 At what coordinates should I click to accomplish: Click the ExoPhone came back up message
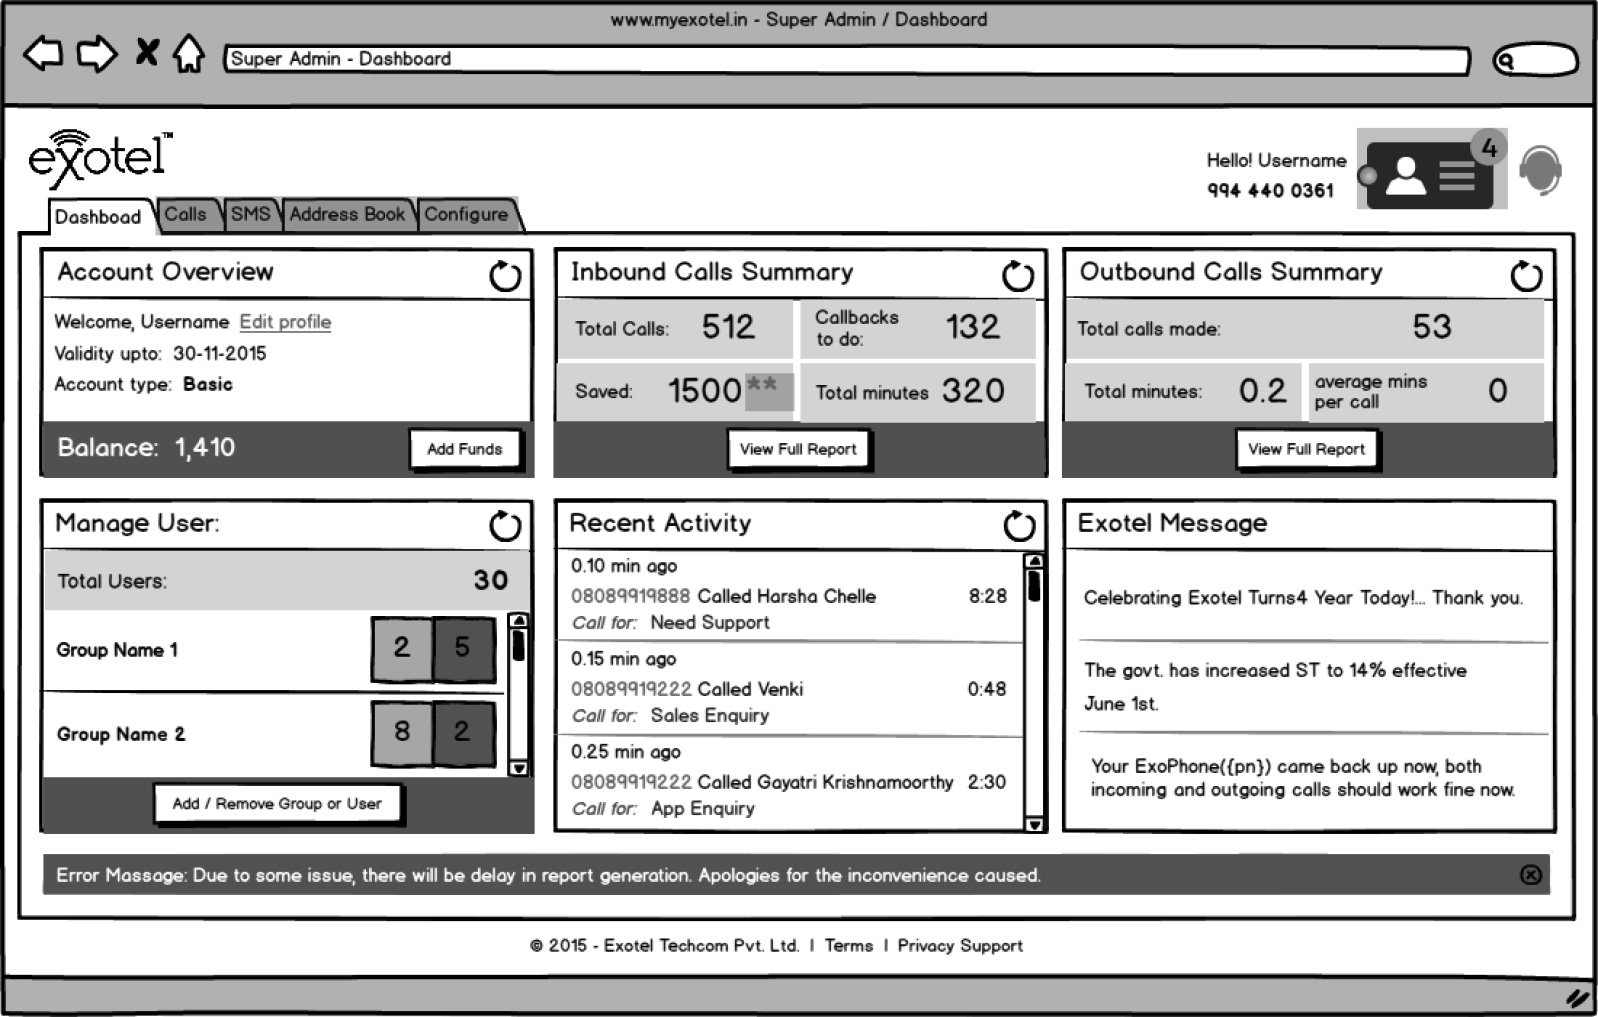(1302, 778)
